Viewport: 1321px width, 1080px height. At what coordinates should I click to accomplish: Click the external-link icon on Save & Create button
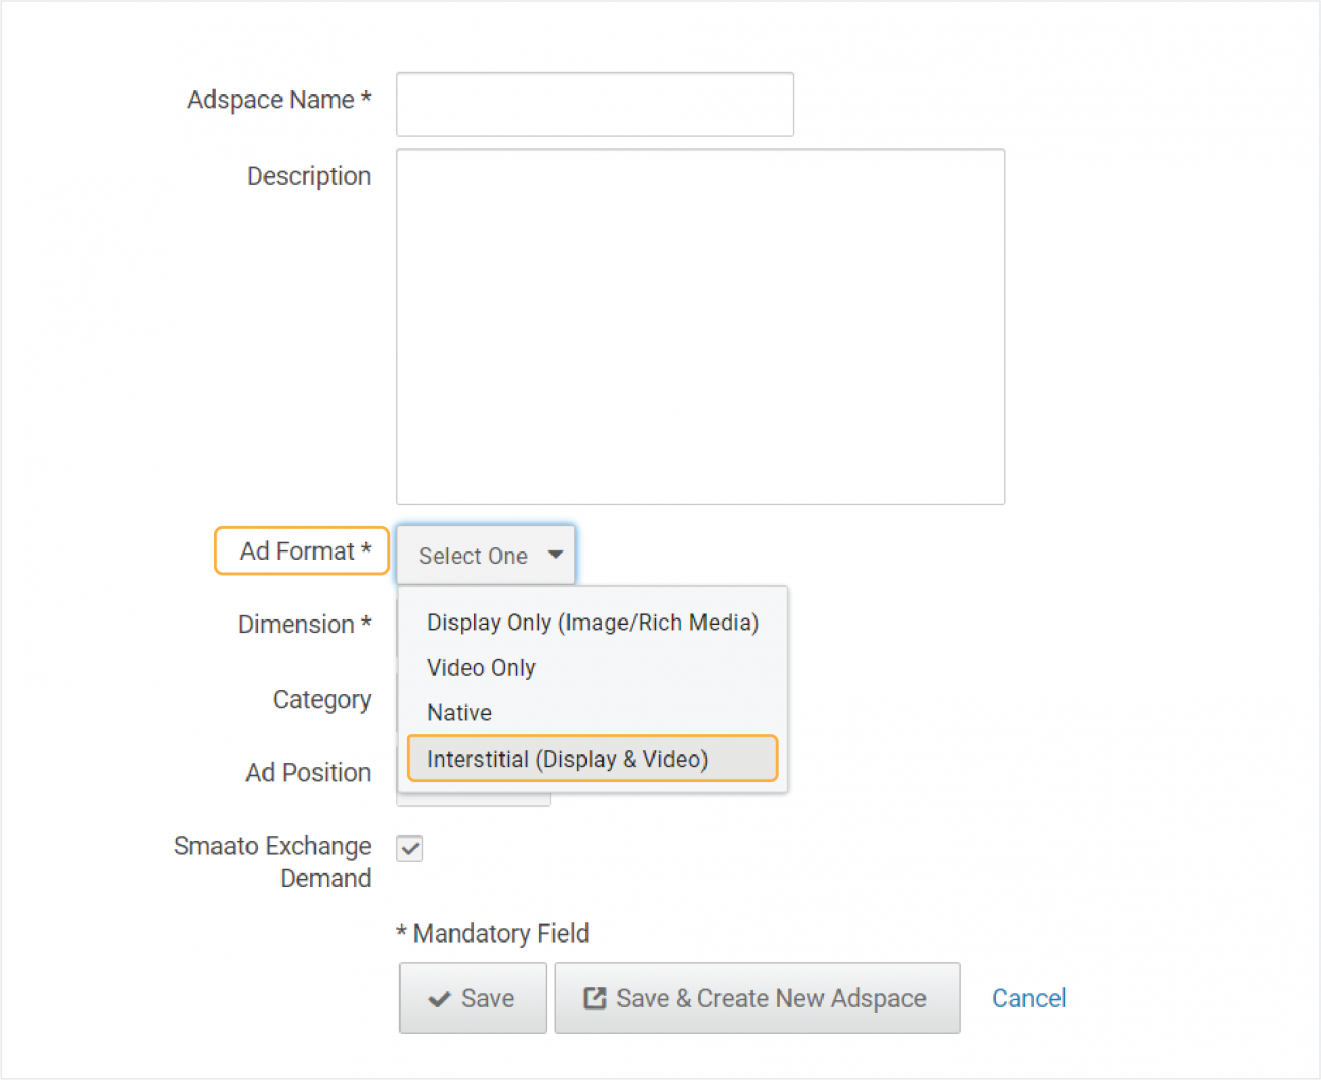pos(592,998)
